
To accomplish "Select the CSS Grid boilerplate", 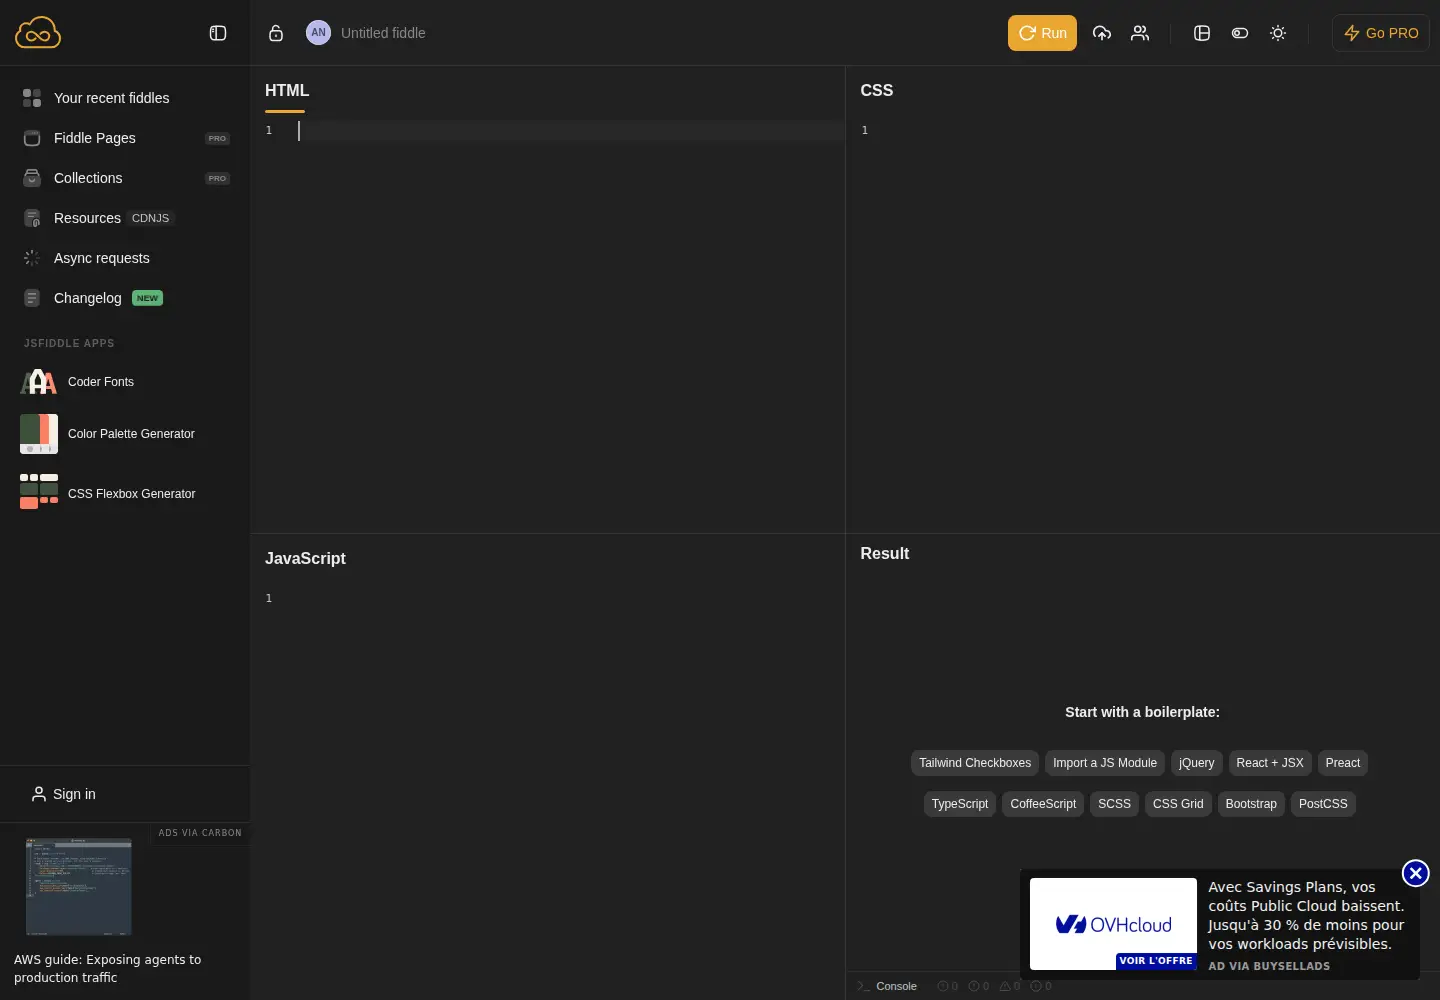I will tap(1178, 804).
